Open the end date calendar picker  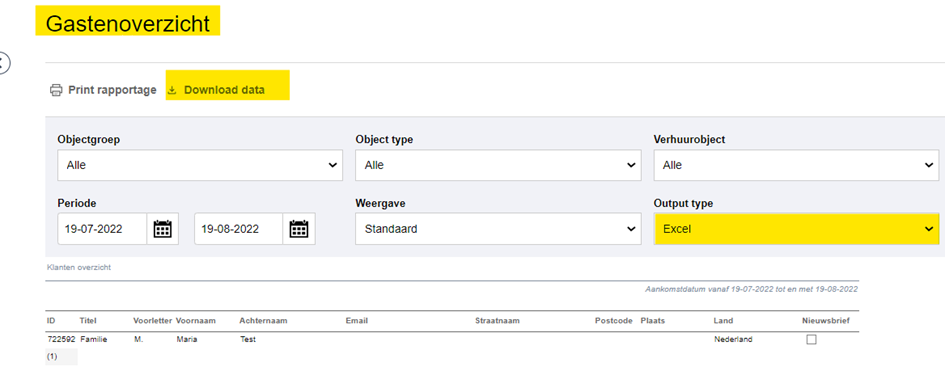point(299,229)
